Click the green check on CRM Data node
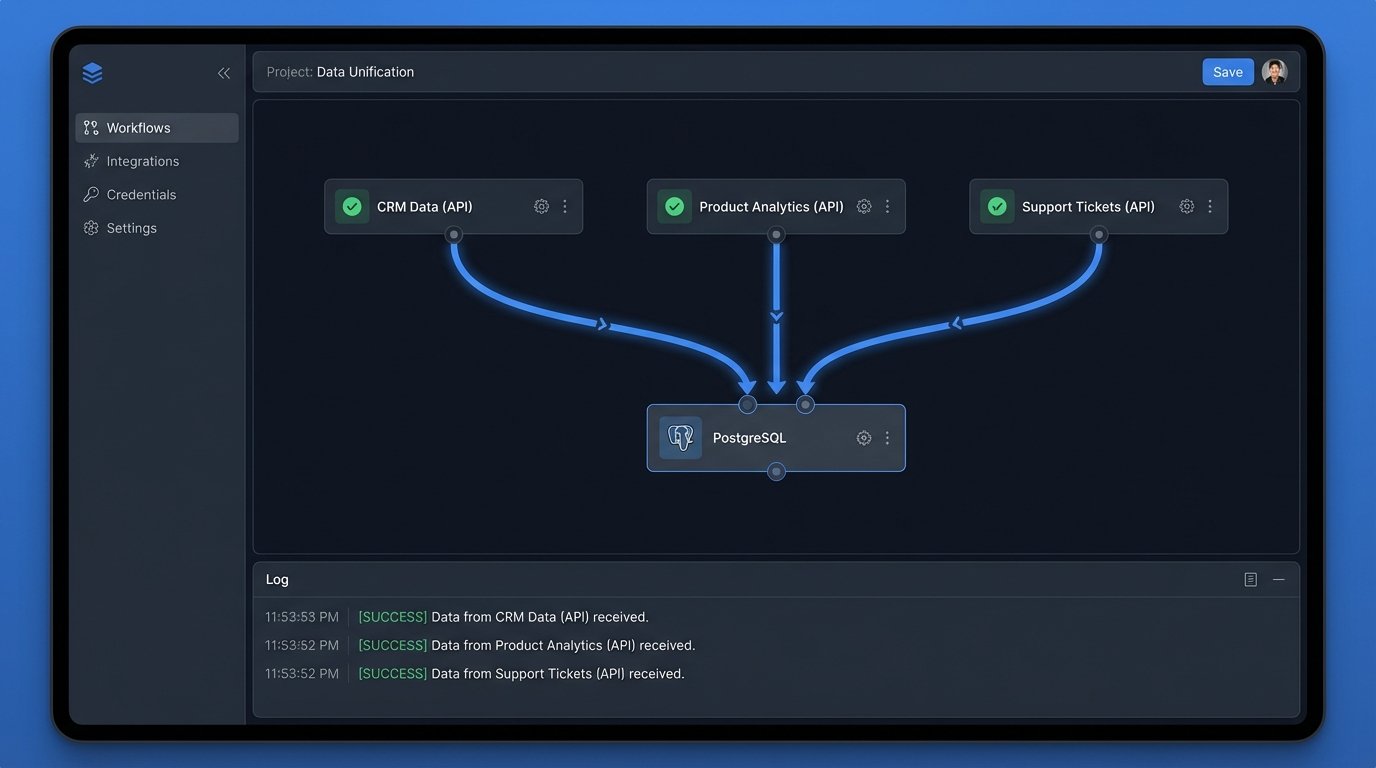 point(352,207)
